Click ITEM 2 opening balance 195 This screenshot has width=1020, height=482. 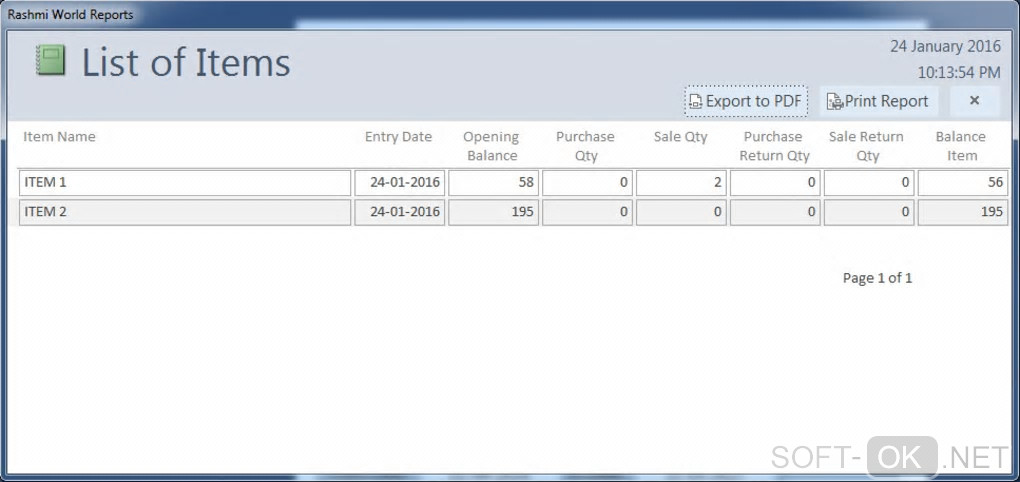coord(494,213)
